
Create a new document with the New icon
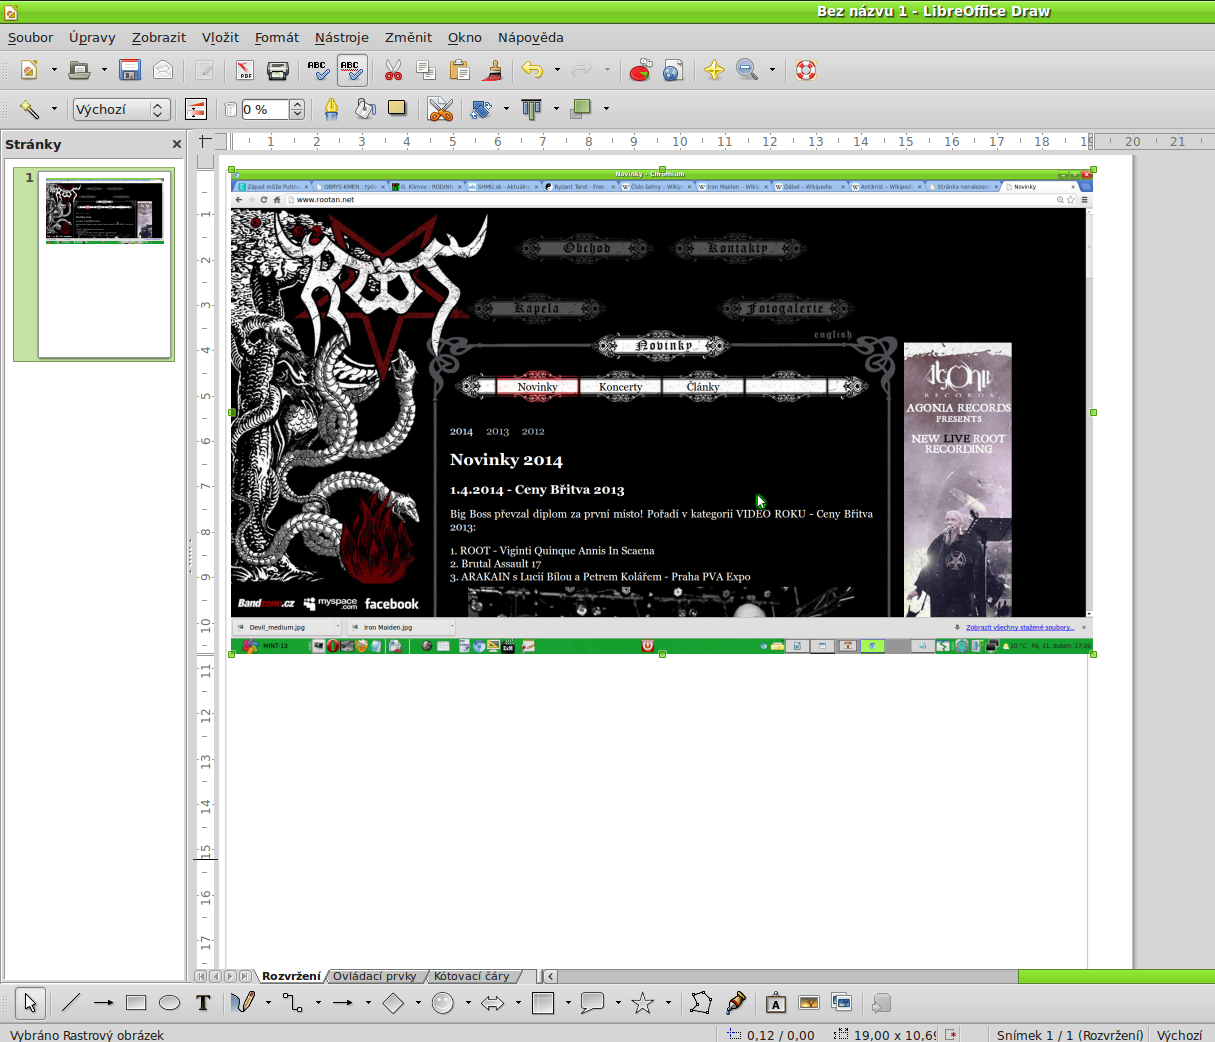[x=30, y=70]
